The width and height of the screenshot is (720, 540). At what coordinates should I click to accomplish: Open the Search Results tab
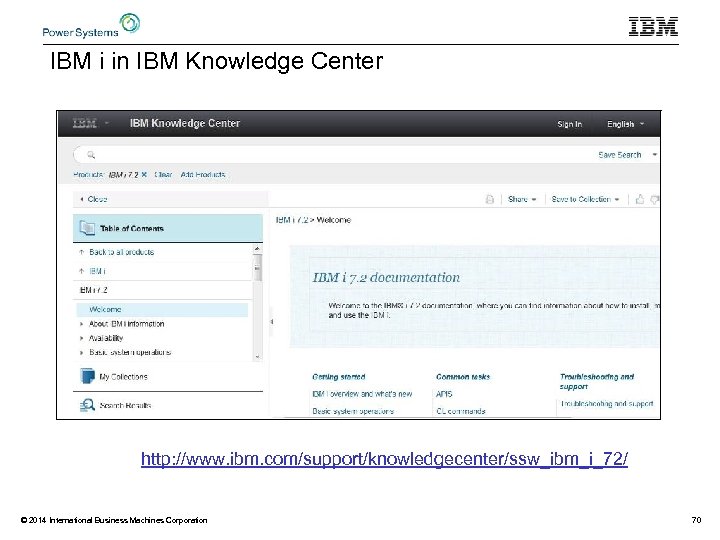[x=168, y=405]
